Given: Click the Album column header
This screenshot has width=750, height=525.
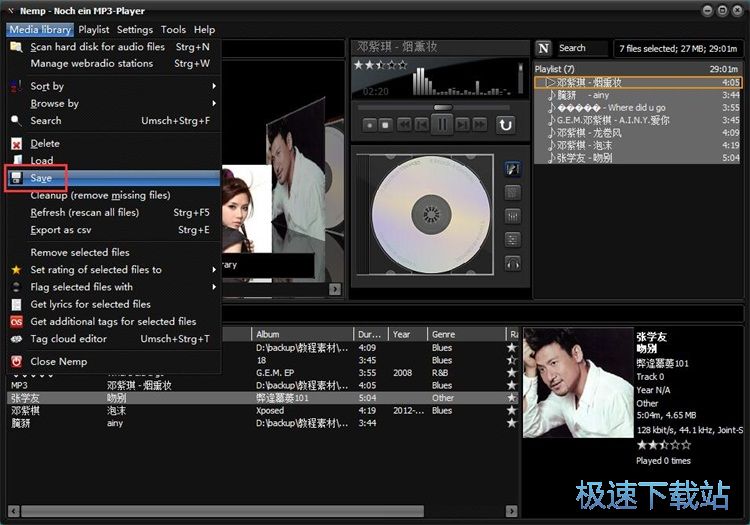Looking at the screenshot, I should [302, 334].
